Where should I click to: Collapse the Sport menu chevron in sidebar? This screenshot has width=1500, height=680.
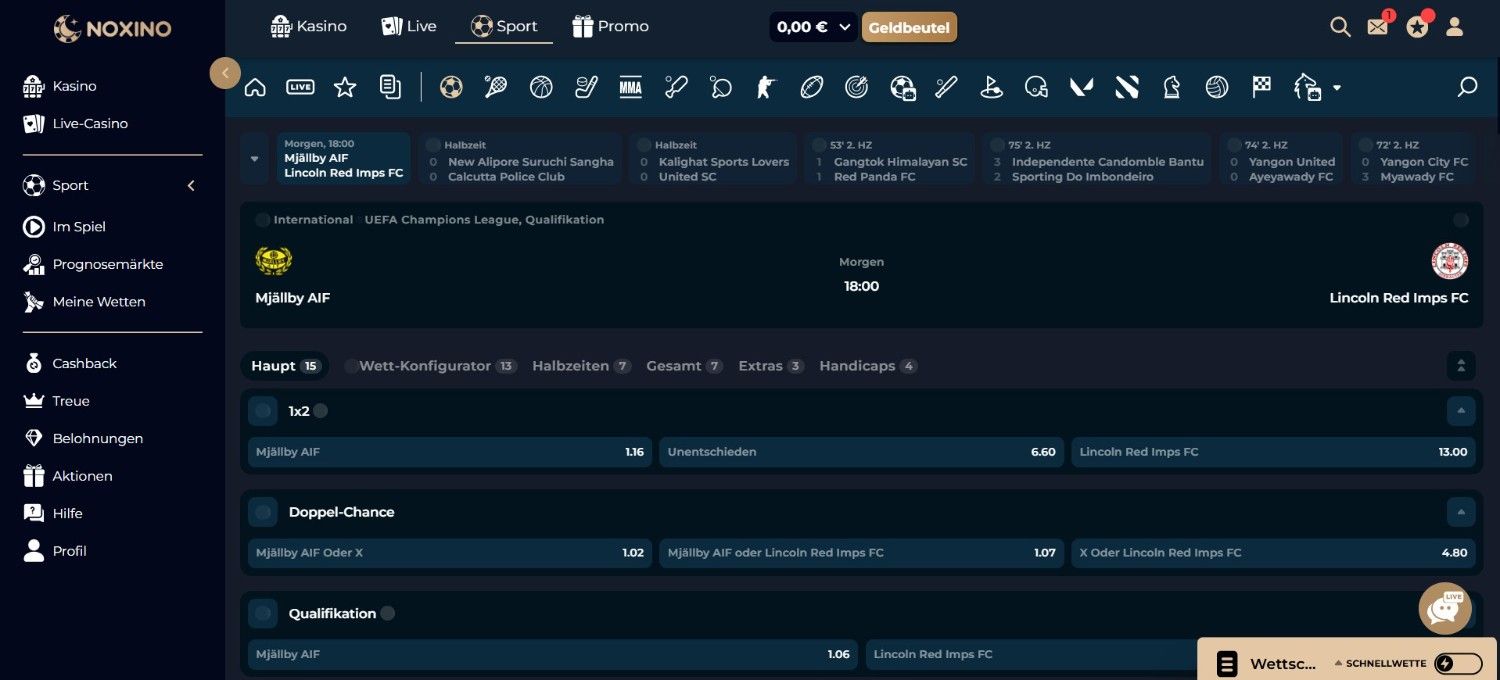(x=191, y=186)
